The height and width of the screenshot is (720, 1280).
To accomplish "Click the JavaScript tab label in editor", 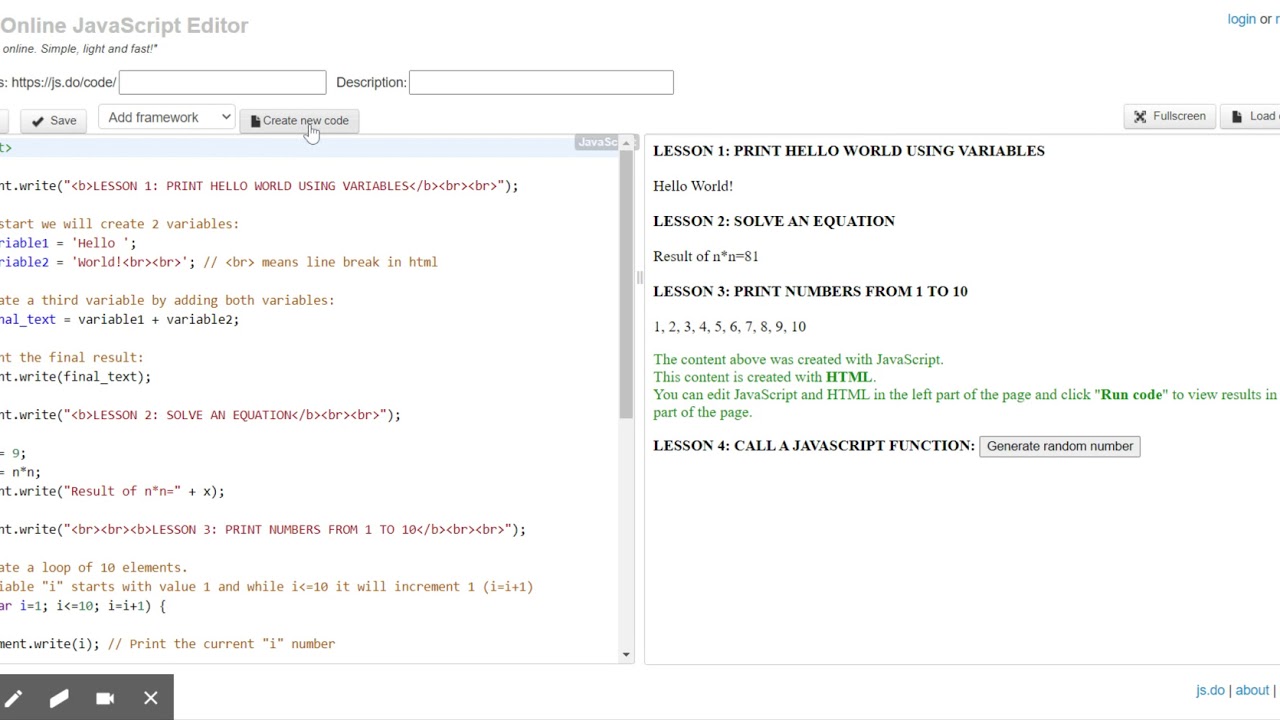I will [598, 142].
